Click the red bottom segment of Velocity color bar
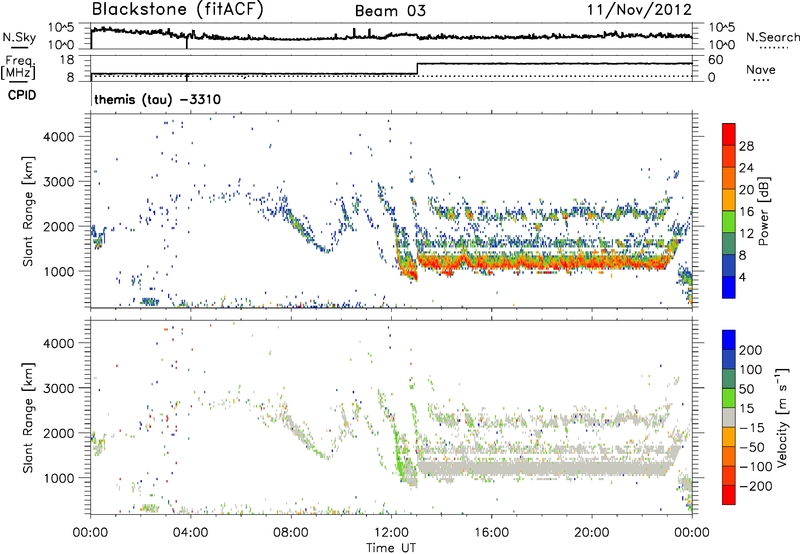Viewport: 800px width, 554px height. pos(729,495)
